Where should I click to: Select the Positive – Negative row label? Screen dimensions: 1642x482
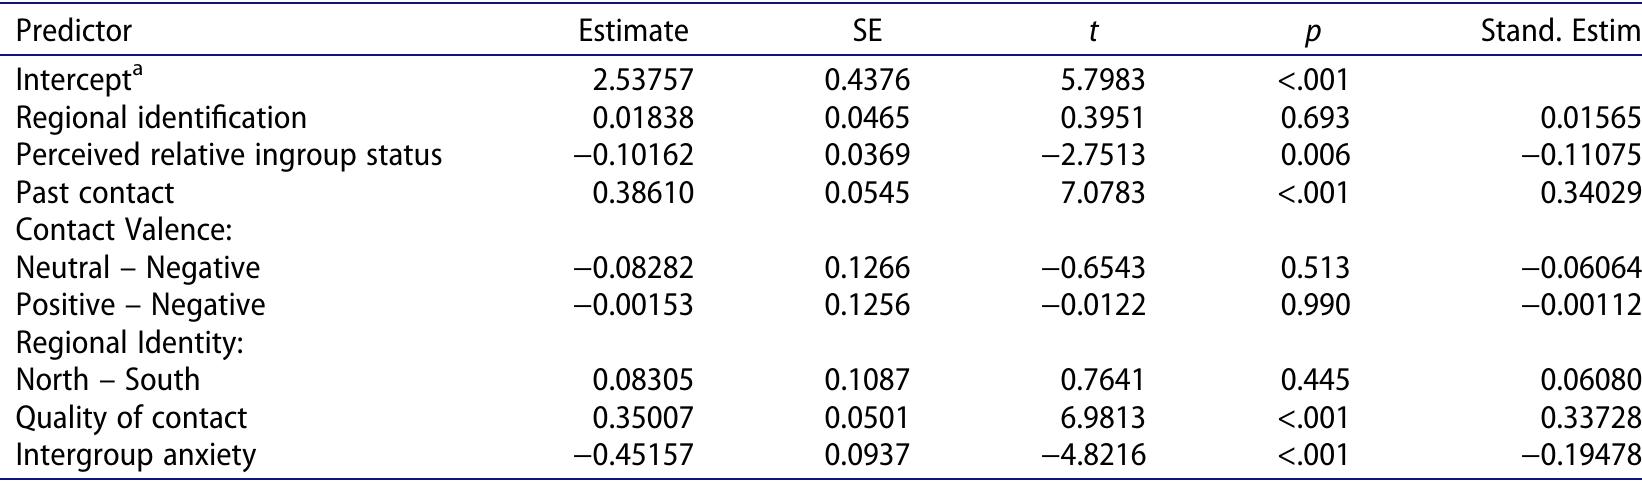141,305
